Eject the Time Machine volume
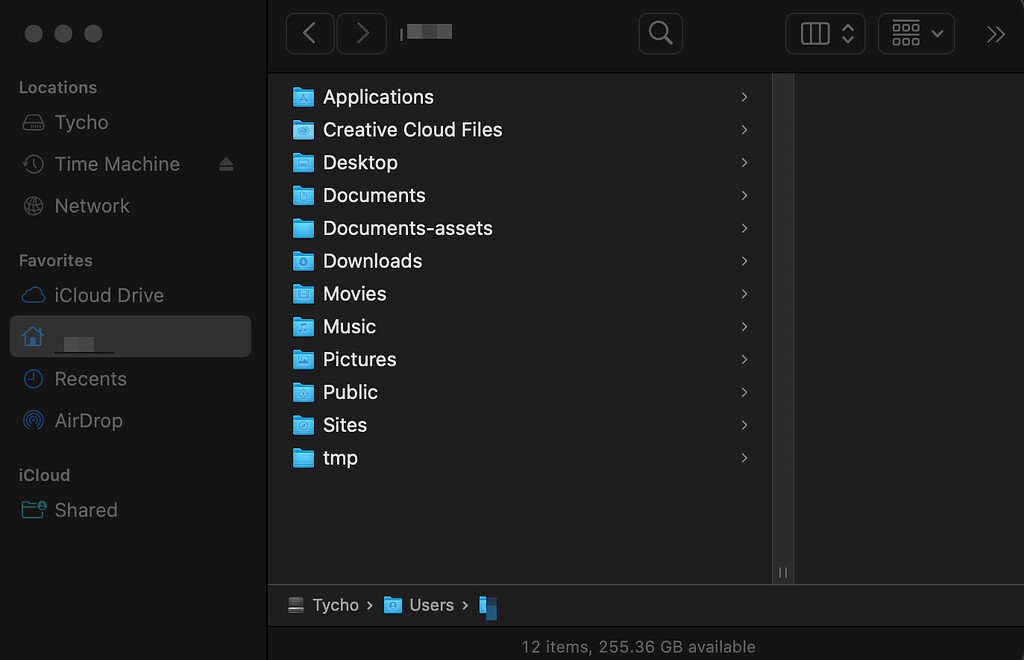The height and width of the screenshot is (660, 1024). (x=226, y=164)
